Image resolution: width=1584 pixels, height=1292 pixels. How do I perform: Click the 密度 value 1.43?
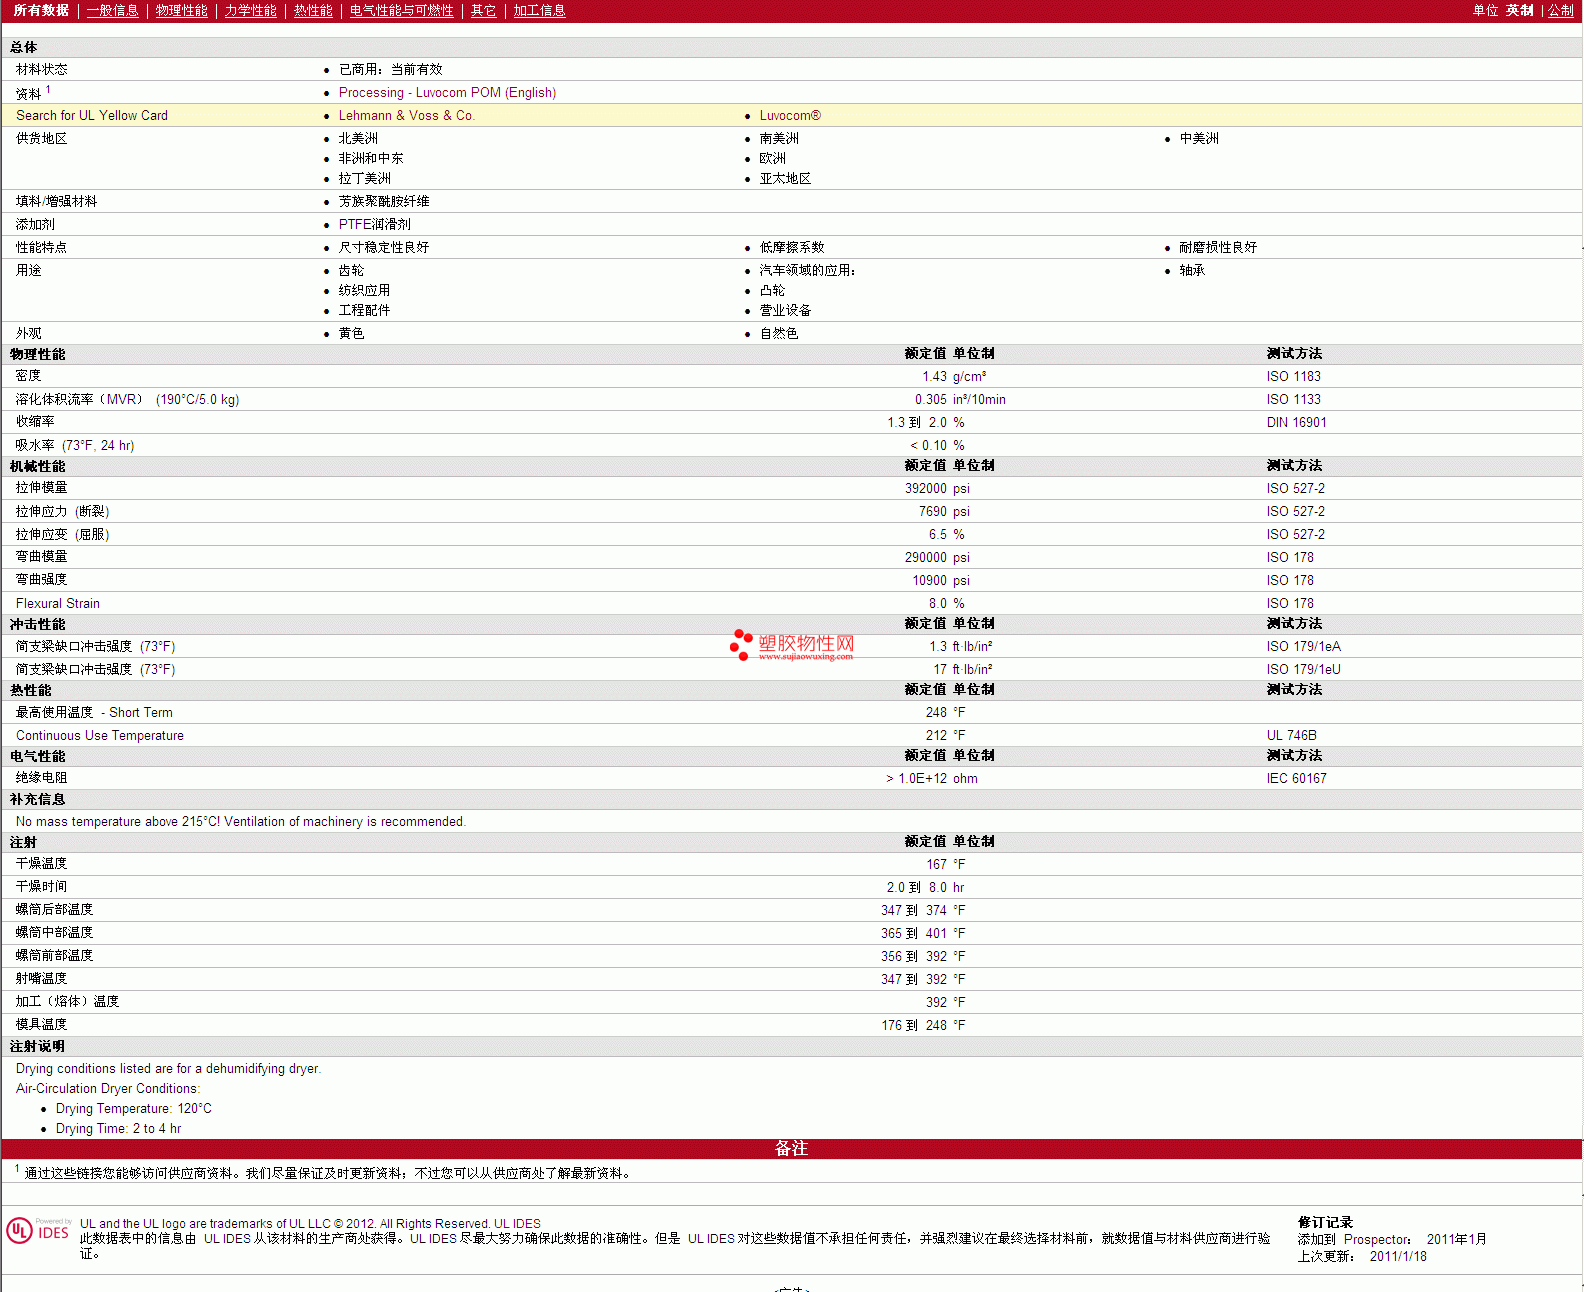tap(934, 376)
